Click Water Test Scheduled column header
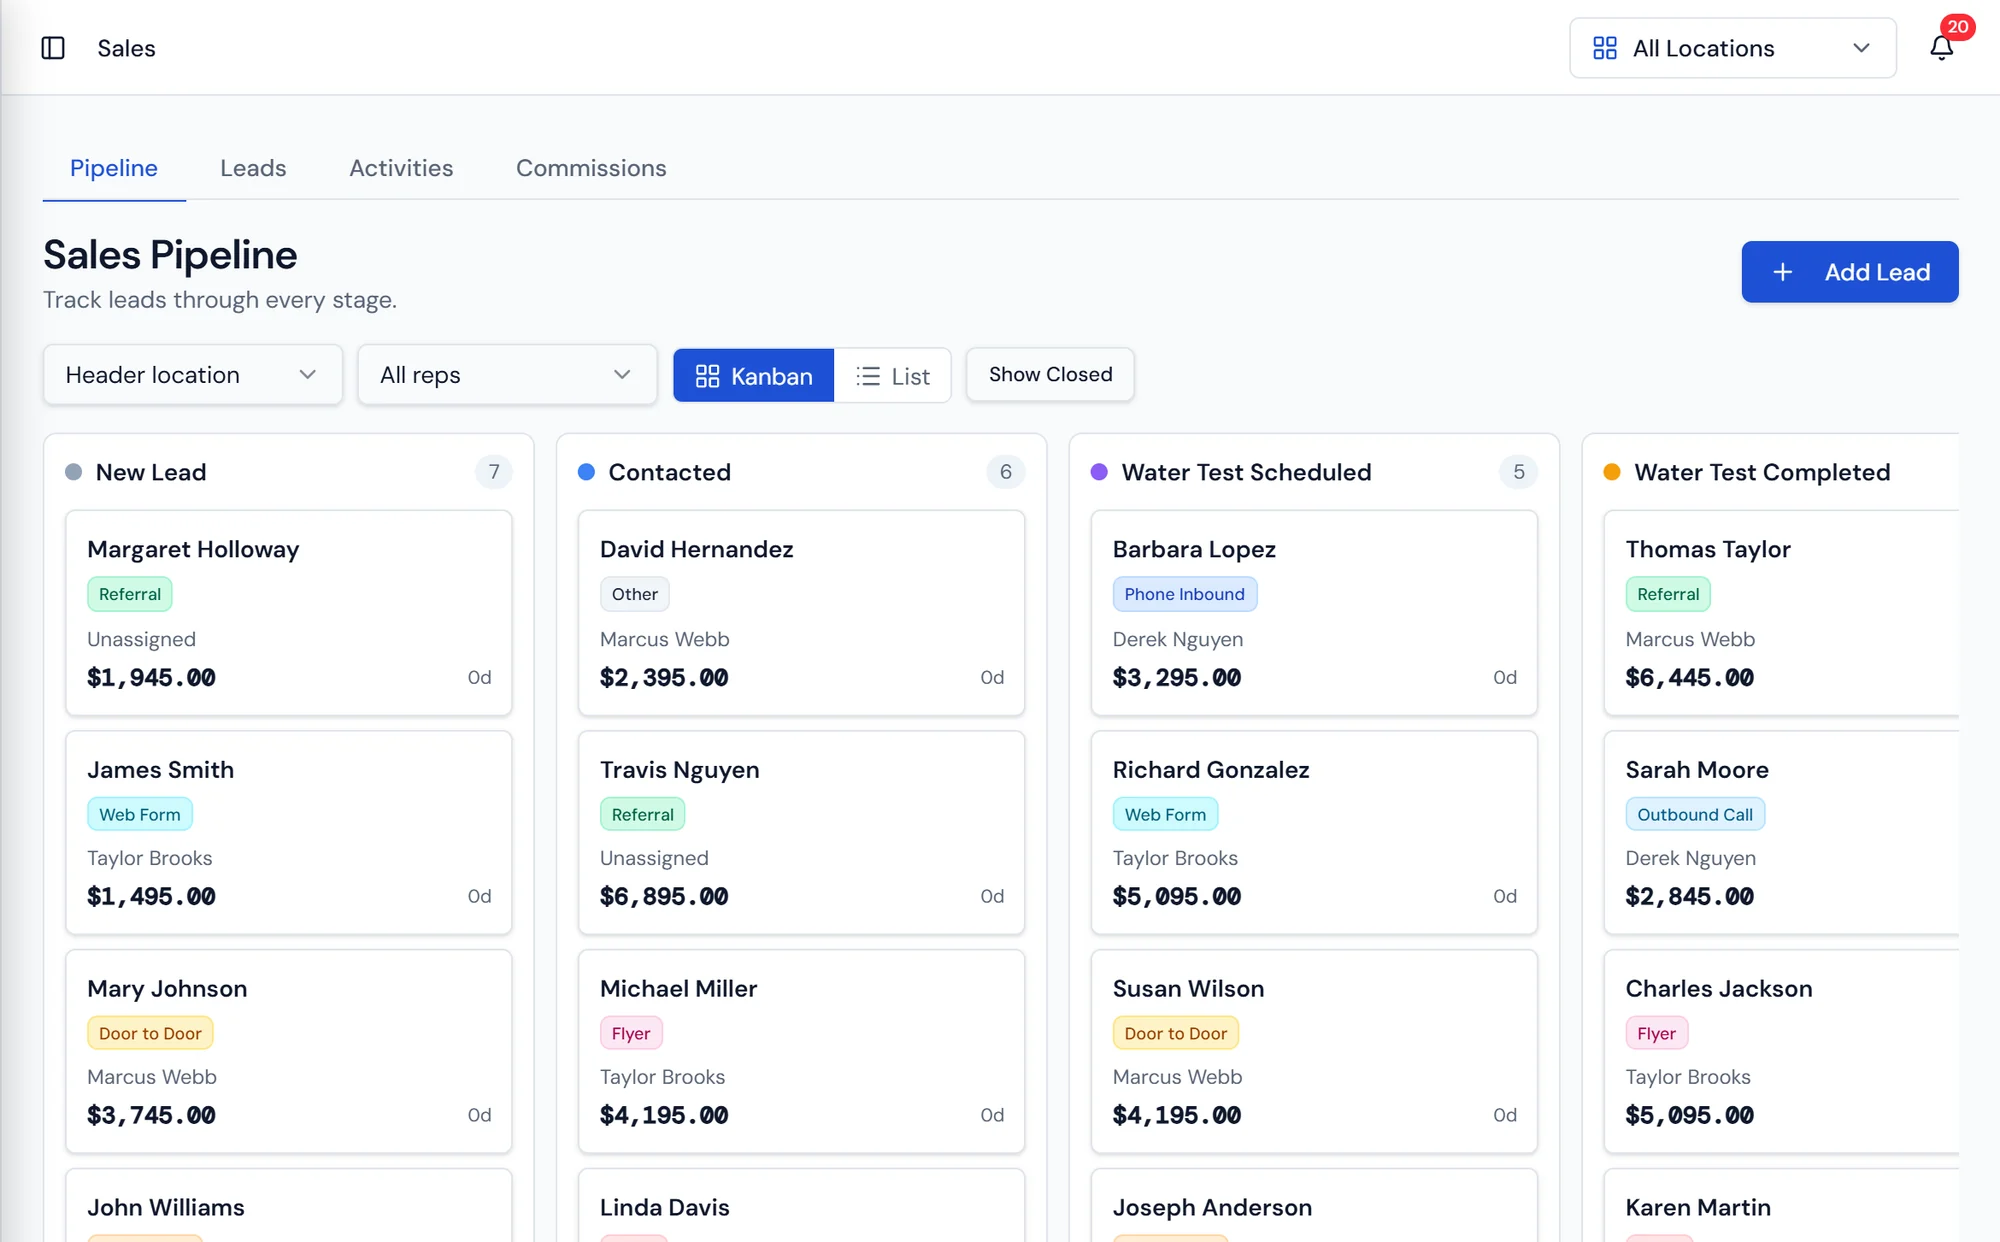This screenshot has width=2000, height=1242. [1246, 472]
